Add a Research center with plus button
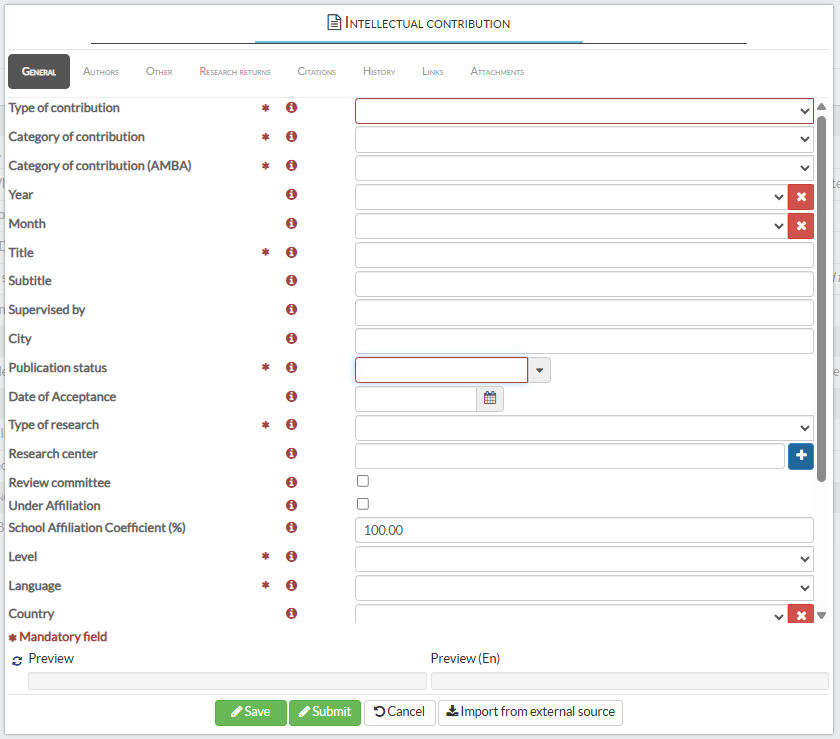The height and width of the screenshot is (739, 840). pyautogui.click(x=800, y=456)
